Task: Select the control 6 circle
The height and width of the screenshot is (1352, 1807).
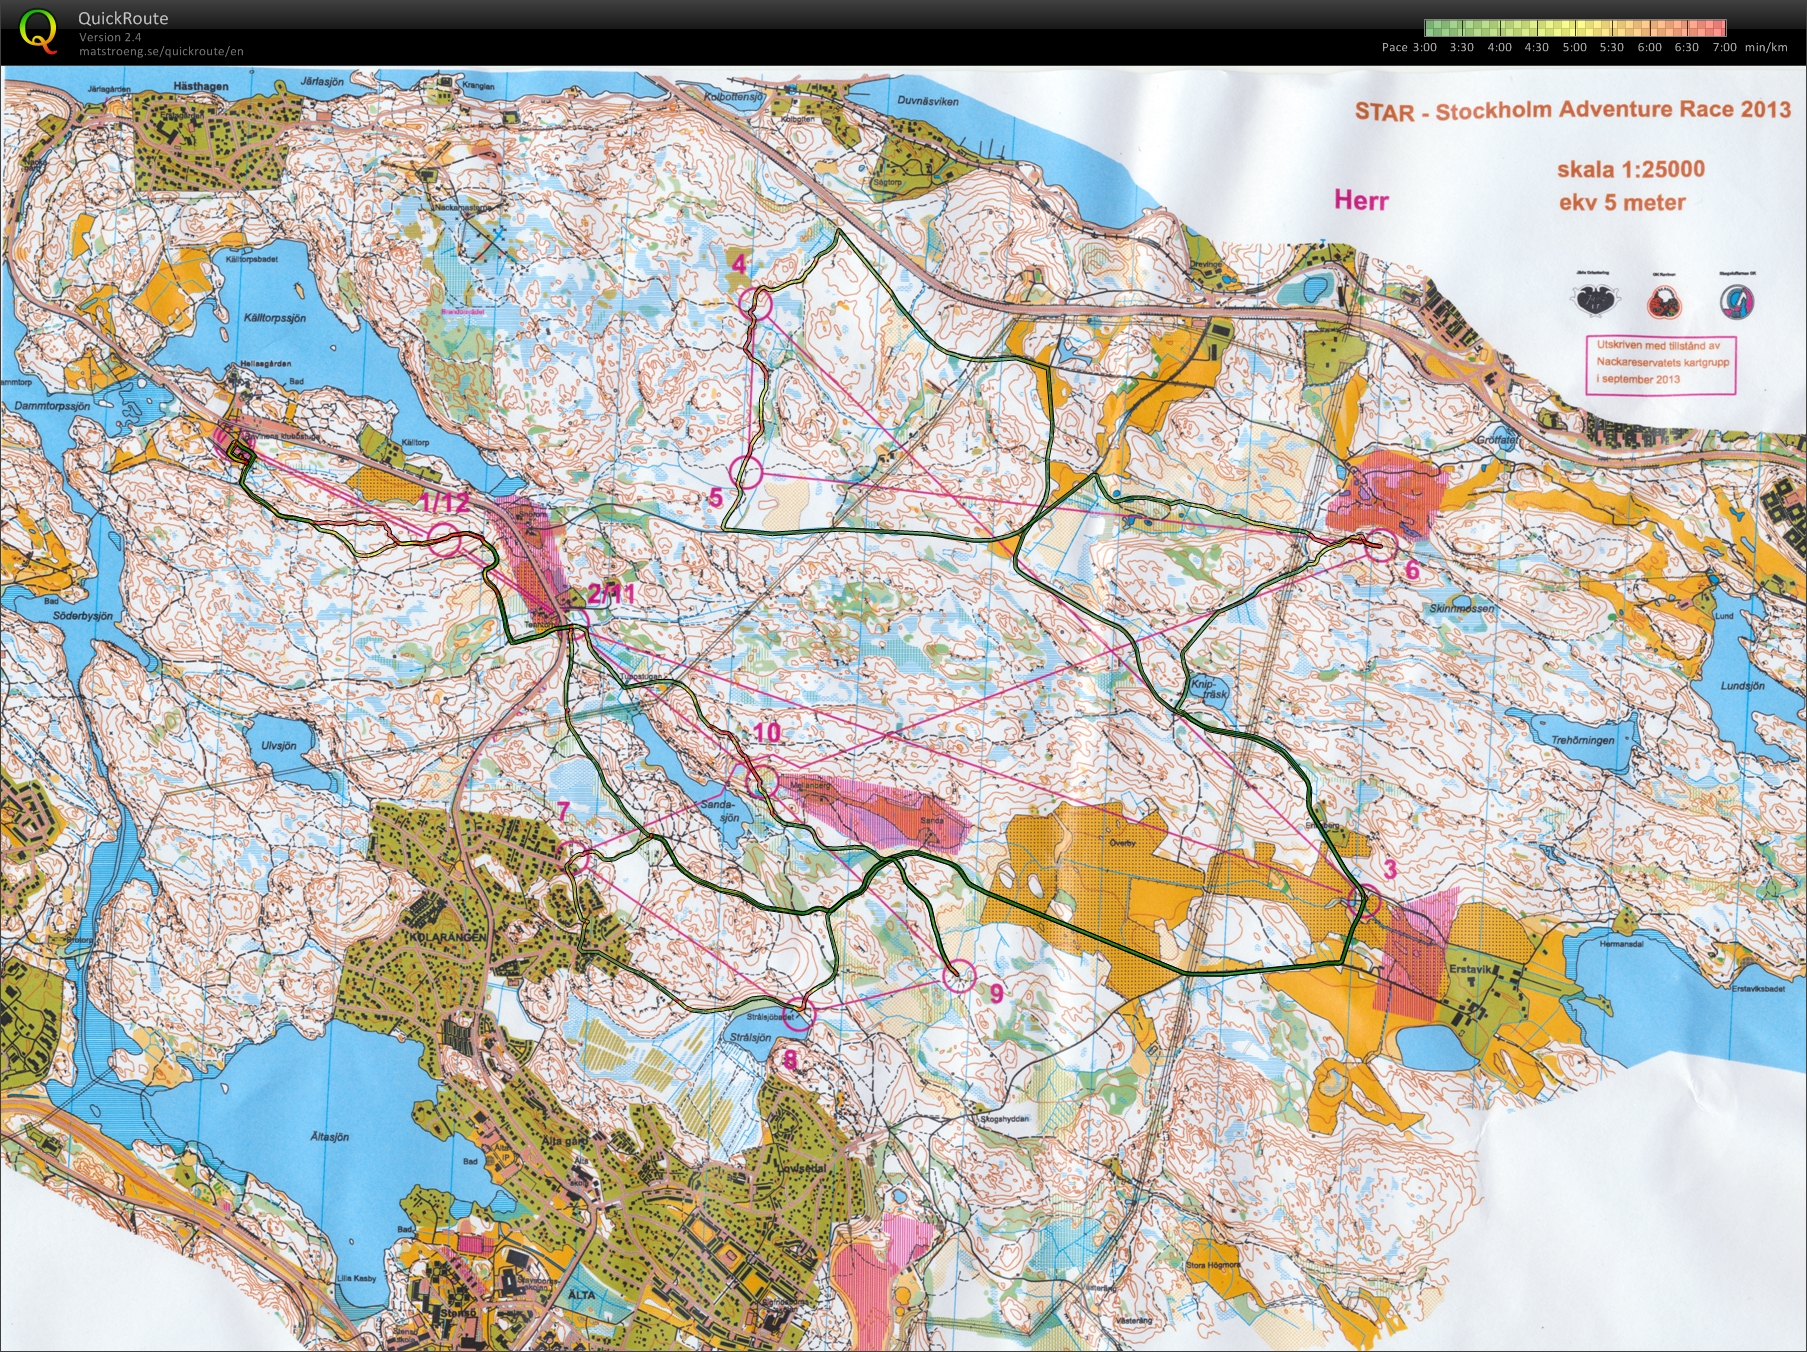Action: (x=1380, y=545)
